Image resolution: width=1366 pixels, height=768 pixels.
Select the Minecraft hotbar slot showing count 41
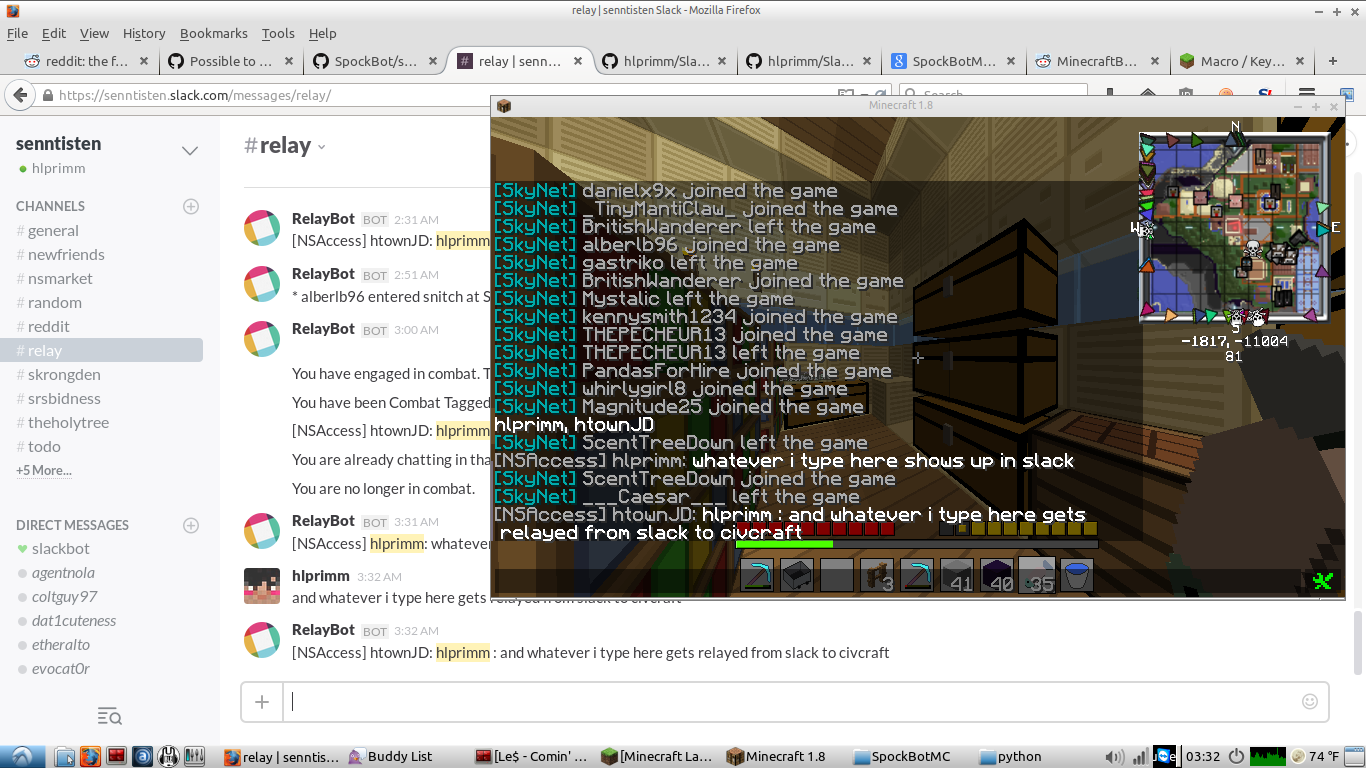point(957,576)
